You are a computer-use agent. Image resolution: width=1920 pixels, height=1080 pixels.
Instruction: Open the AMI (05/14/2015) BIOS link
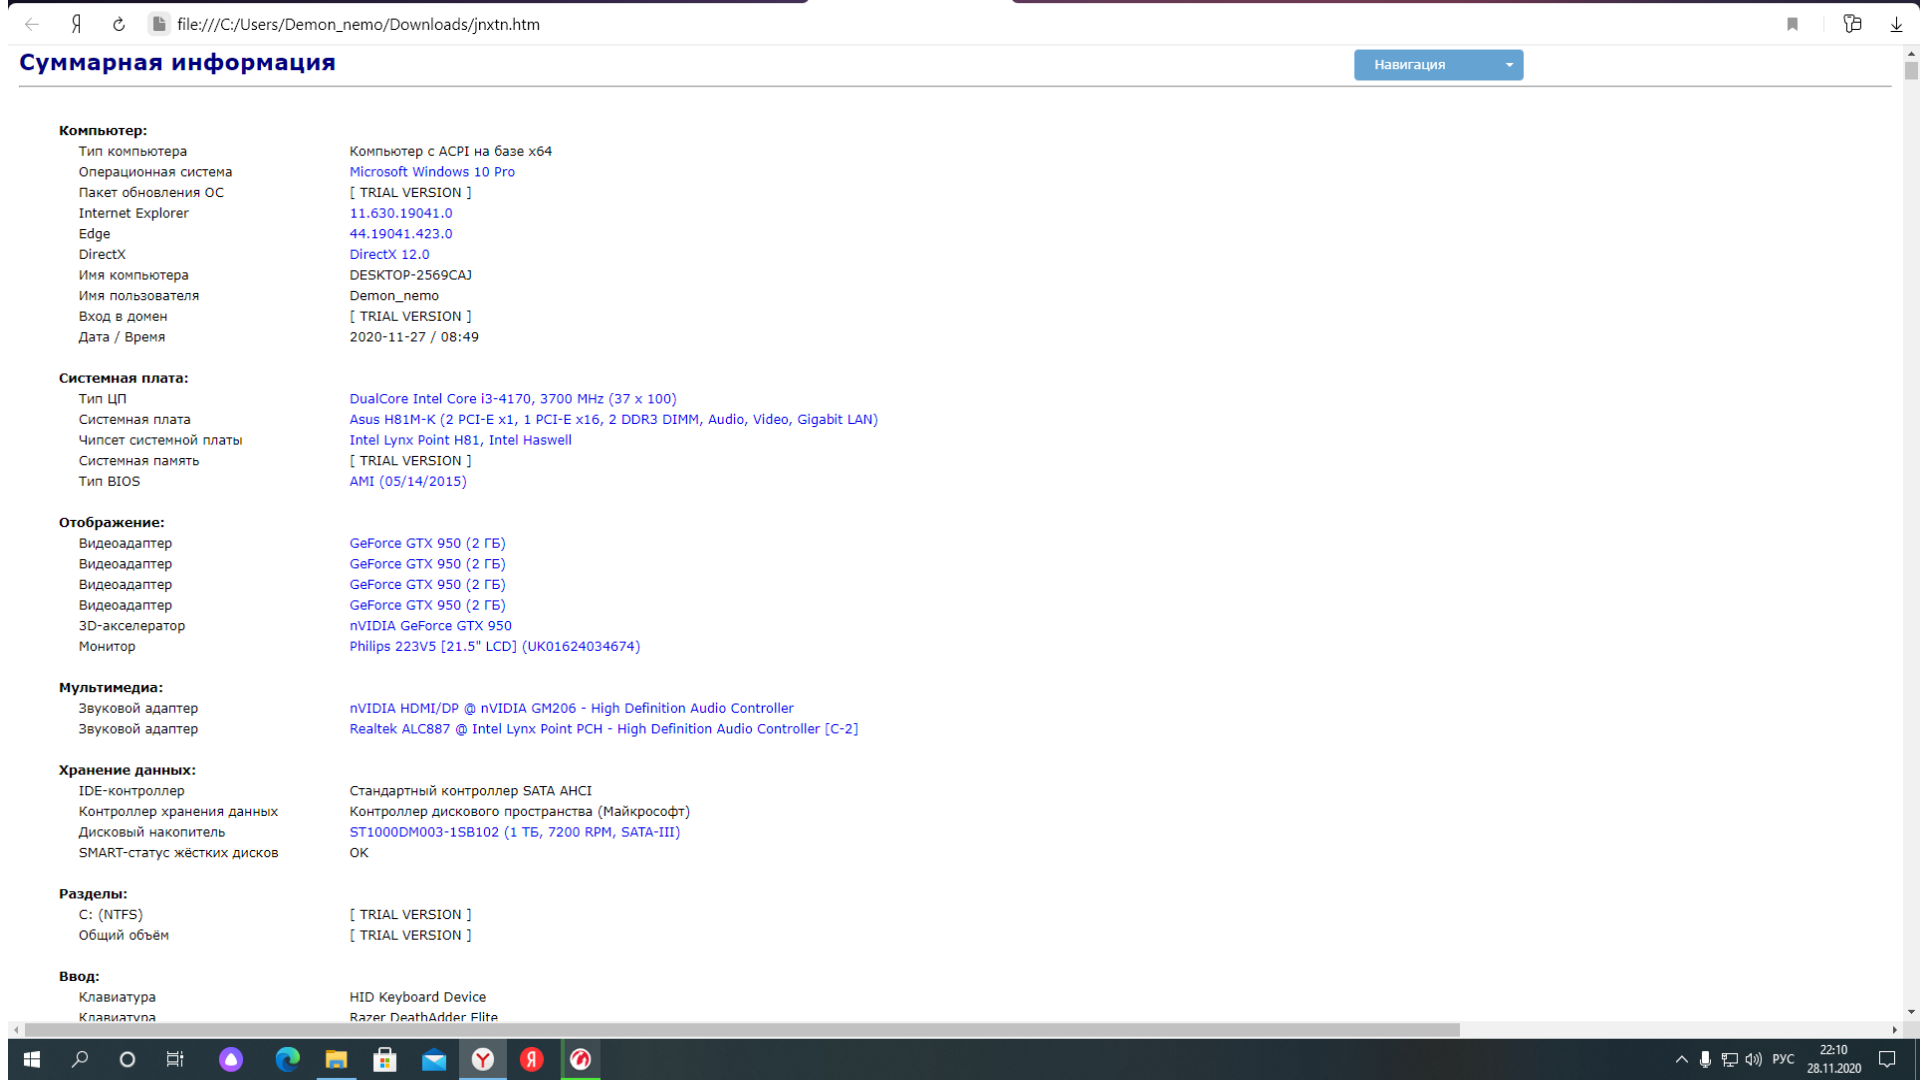point(407,482)
